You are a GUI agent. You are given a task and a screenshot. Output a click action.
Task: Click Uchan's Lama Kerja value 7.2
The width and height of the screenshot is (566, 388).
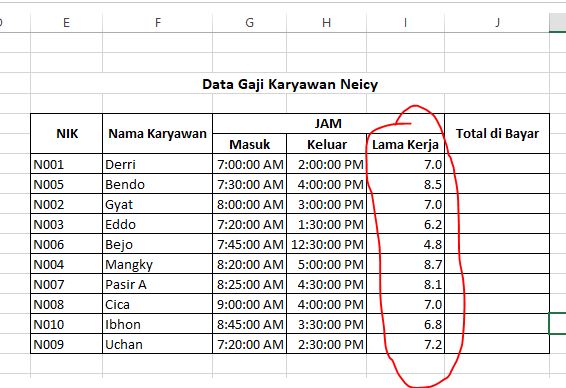pos(405,344)
